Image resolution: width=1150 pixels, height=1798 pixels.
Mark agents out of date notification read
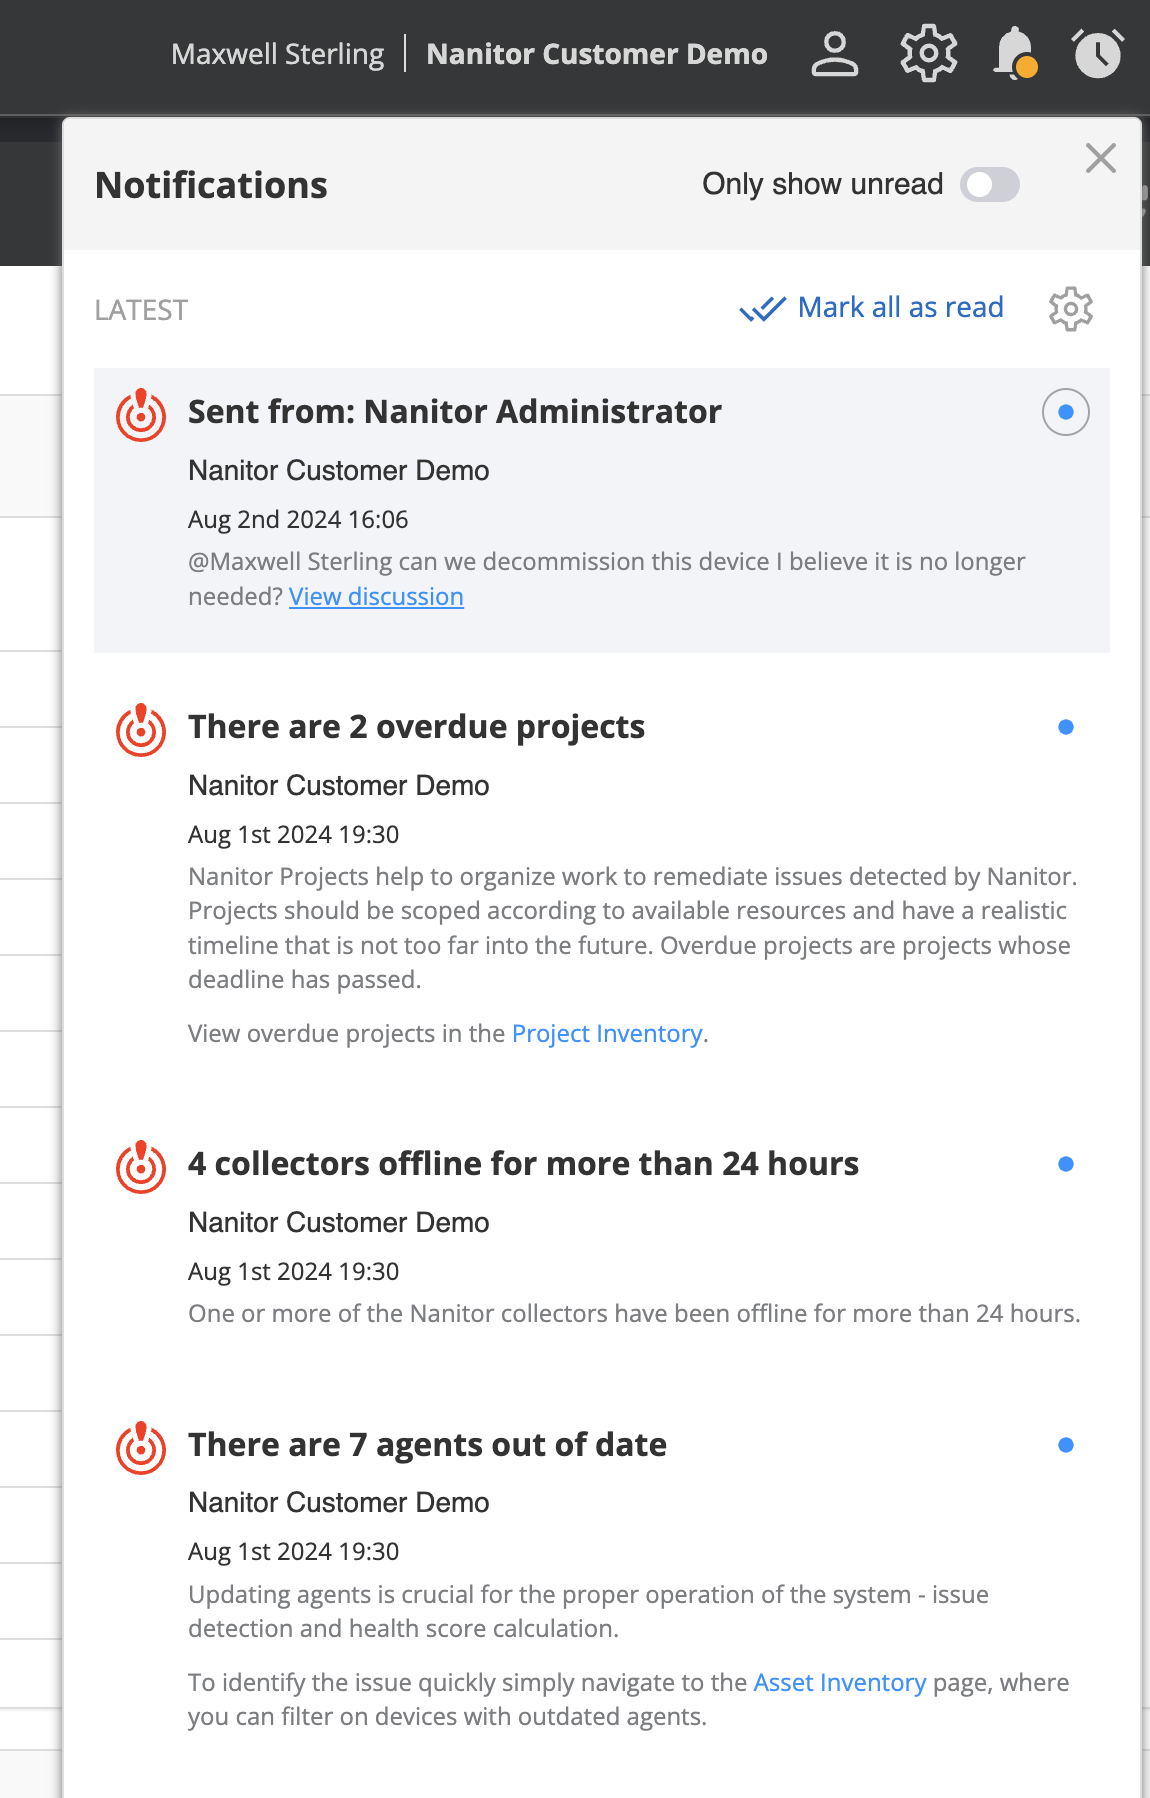point(1065,1445)
